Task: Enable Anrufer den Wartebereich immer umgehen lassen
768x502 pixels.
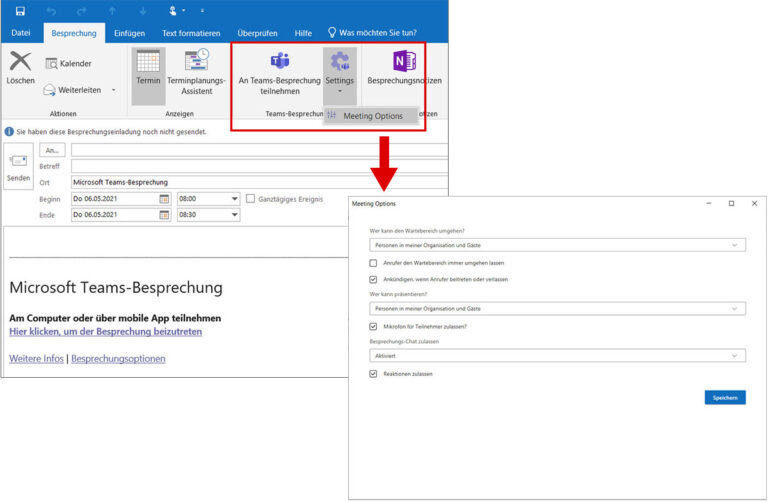Action: coord(373,263)
